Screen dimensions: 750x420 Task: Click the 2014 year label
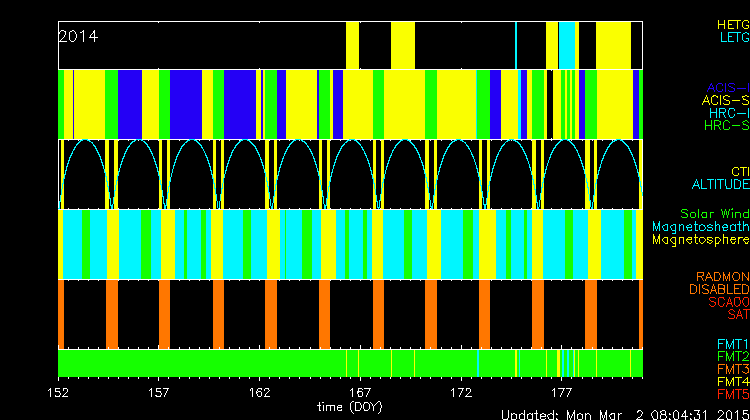tap(78, 36)
